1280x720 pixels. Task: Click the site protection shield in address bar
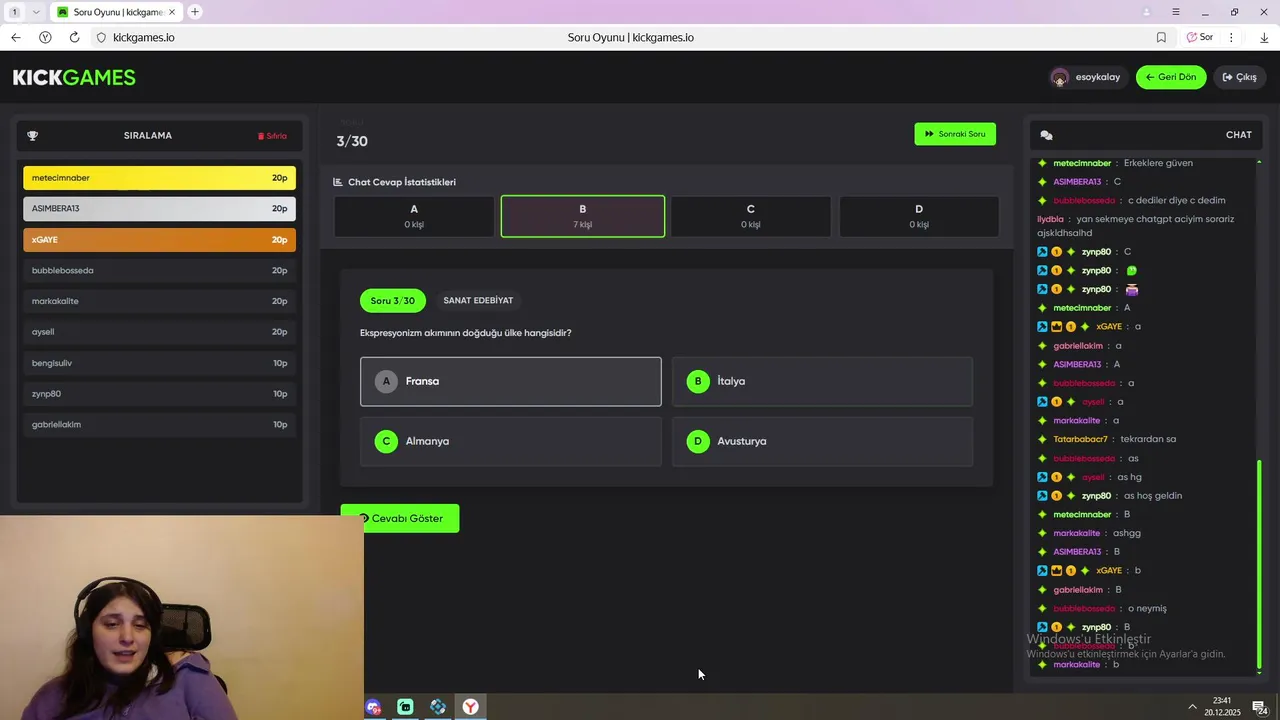[x=101, y=37]
